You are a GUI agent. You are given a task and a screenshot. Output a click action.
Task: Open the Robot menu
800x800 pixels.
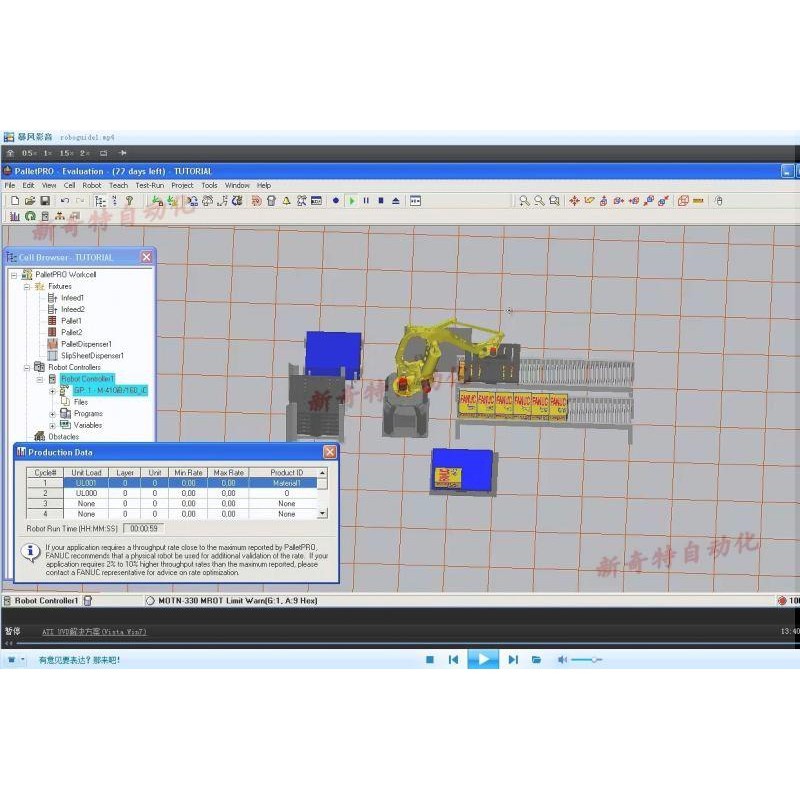(92, 185)
